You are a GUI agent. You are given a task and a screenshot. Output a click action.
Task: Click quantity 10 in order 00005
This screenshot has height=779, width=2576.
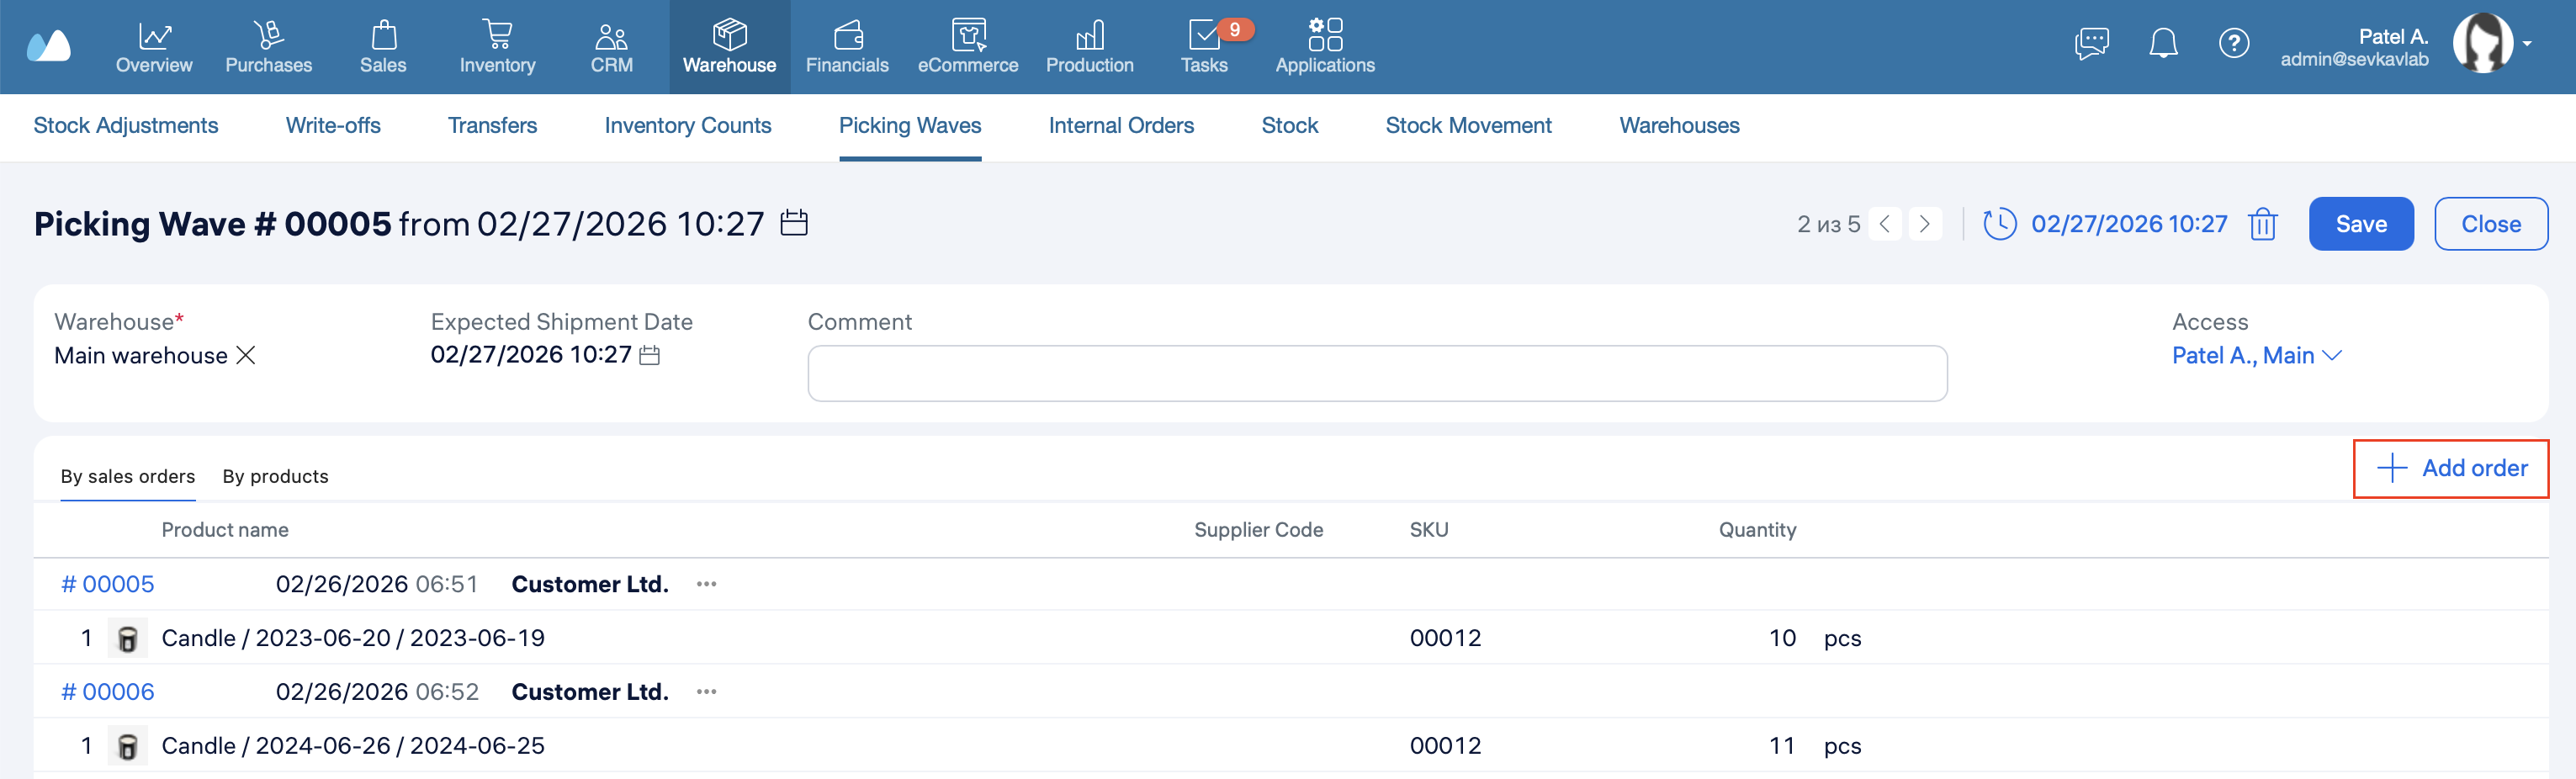[x=1782, y=638]
